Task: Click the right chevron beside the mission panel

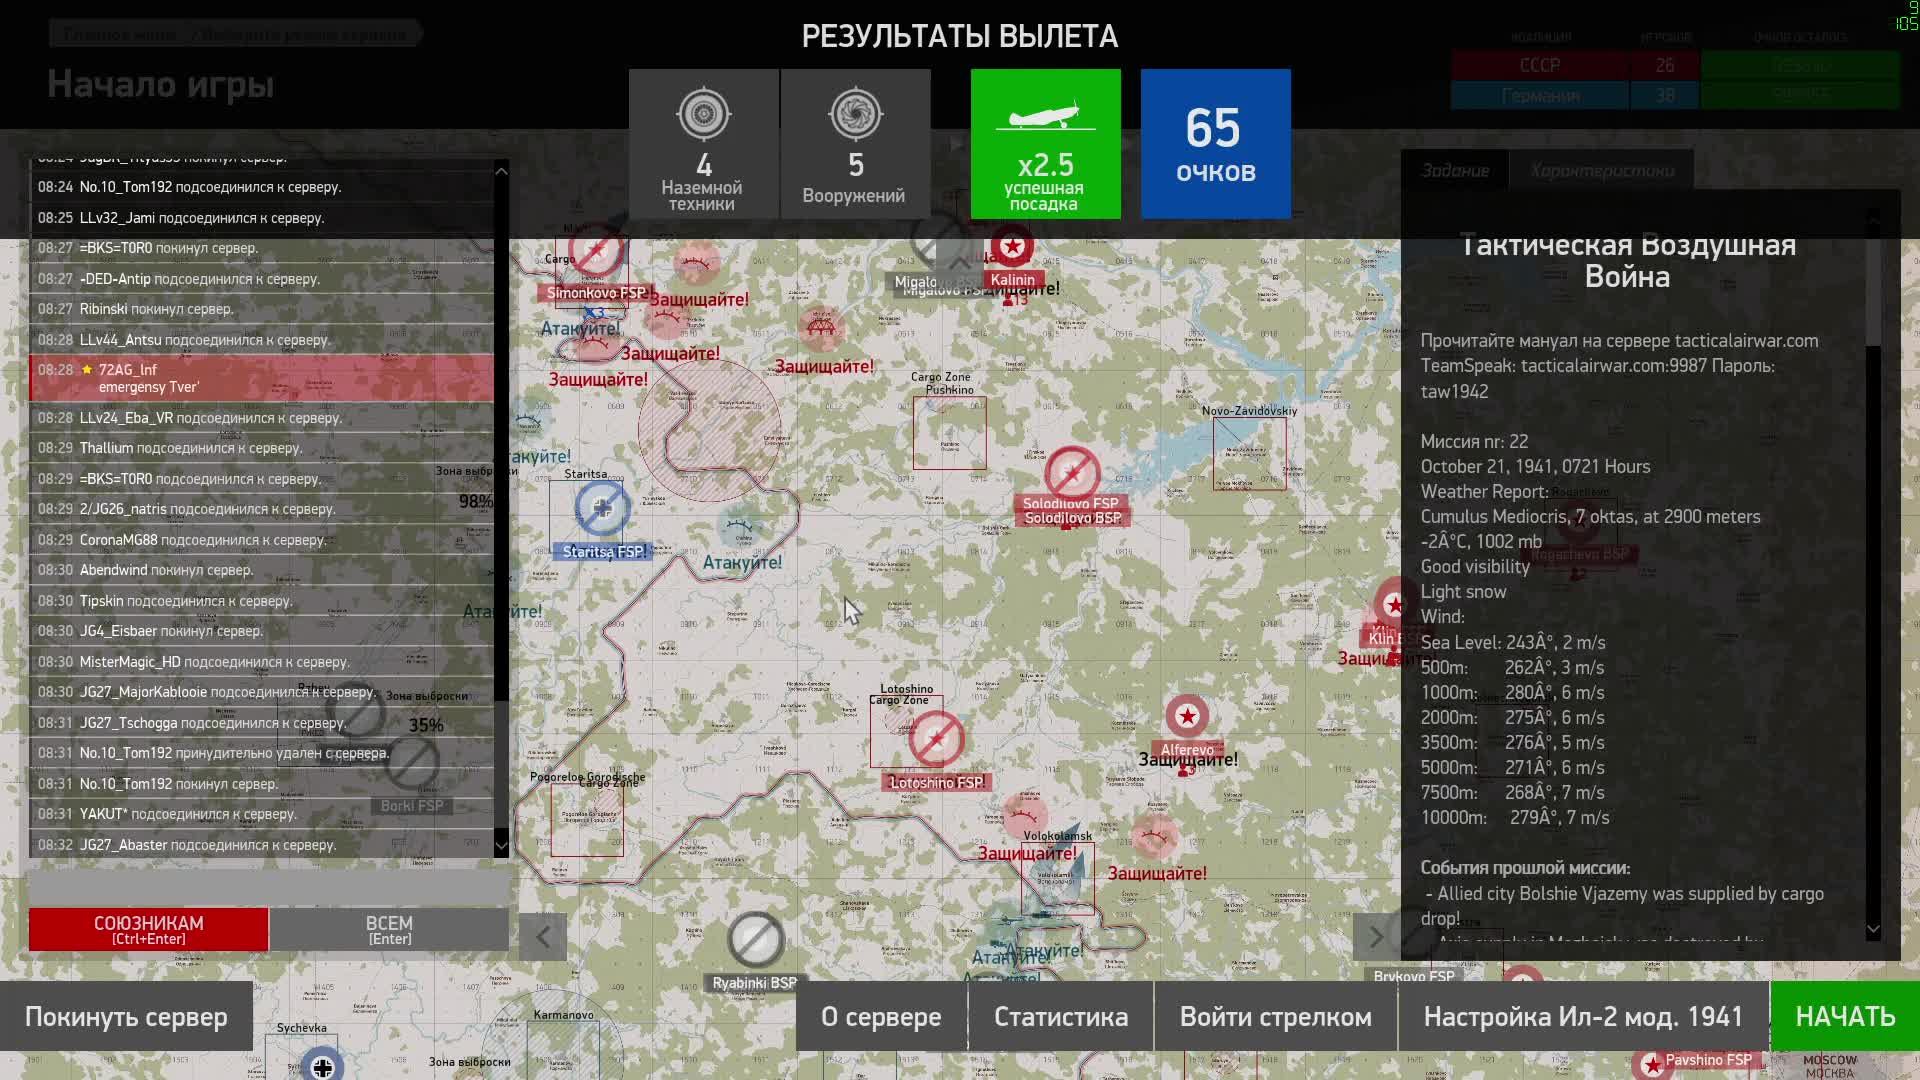Action: point(1377,937)
